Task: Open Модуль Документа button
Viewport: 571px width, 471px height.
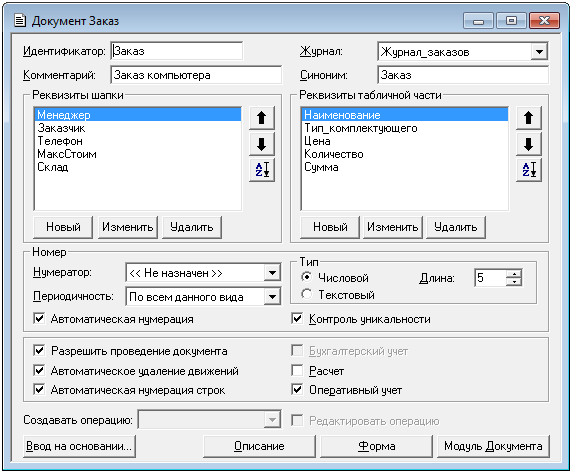Action: pos(493,446)
